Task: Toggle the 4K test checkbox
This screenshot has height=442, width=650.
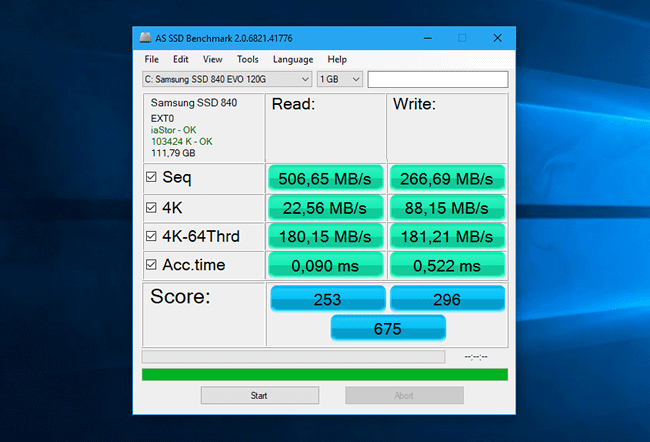Action: 151,207
